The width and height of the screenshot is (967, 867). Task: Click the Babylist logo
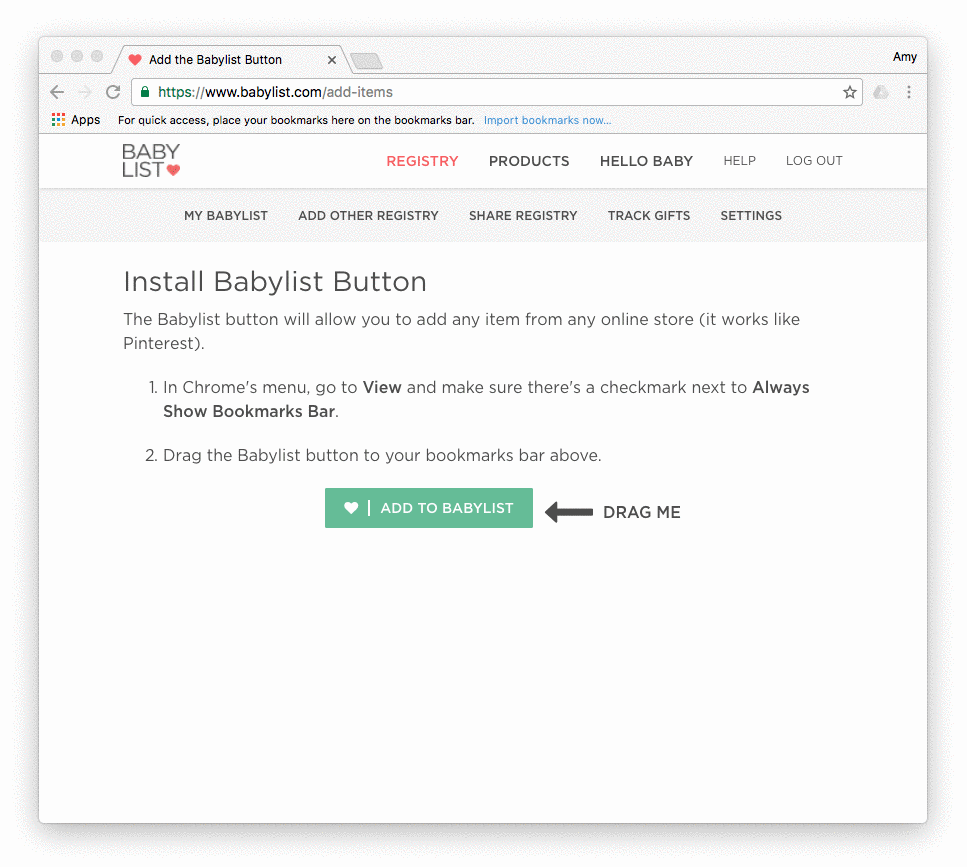[x=151, y=160]
